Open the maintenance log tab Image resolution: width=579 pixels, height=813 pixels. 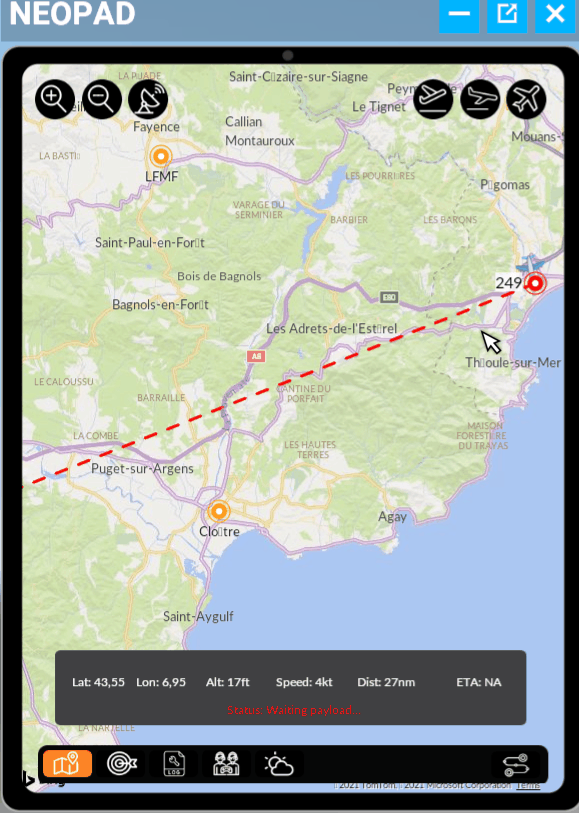click(174, 764)
